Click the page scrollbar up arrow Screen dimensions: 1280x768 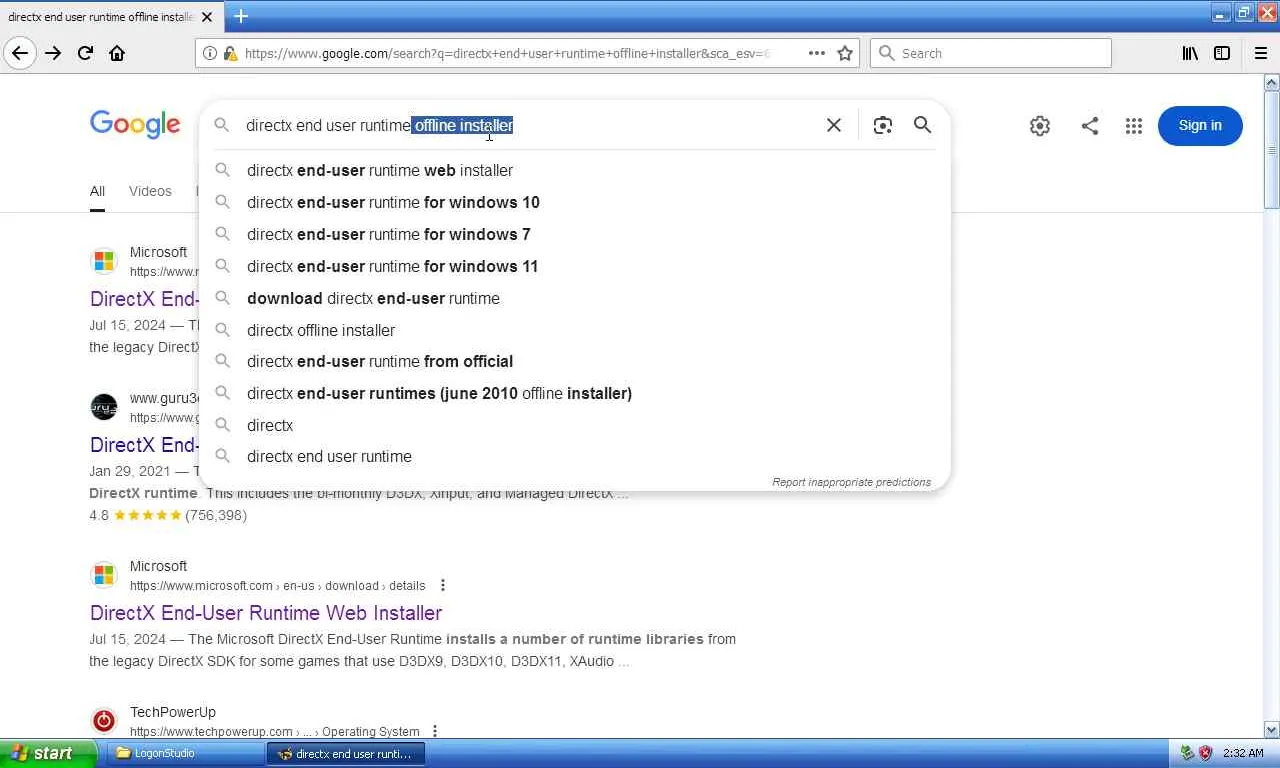(1272, 83)
